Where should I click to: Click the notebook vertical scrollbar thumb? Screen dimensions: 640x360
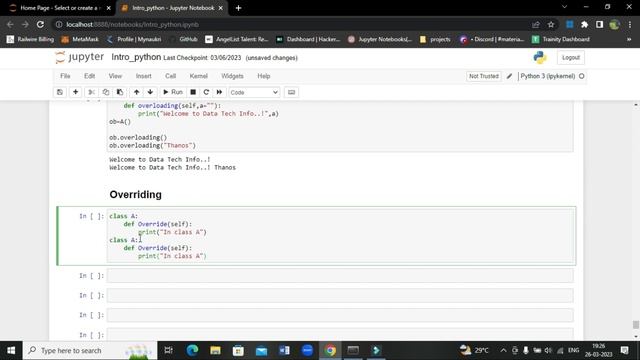[636, 325]
